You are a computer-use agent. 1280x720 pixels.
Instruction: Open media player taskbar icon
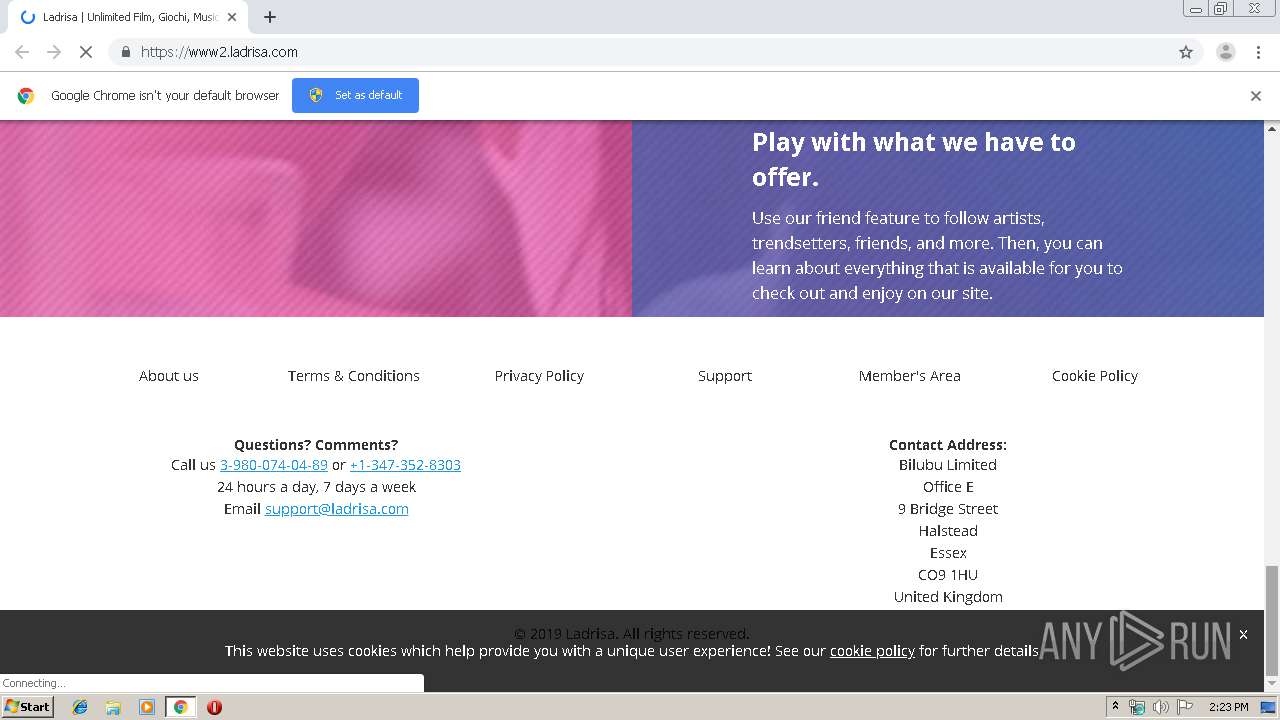(147, 707)
